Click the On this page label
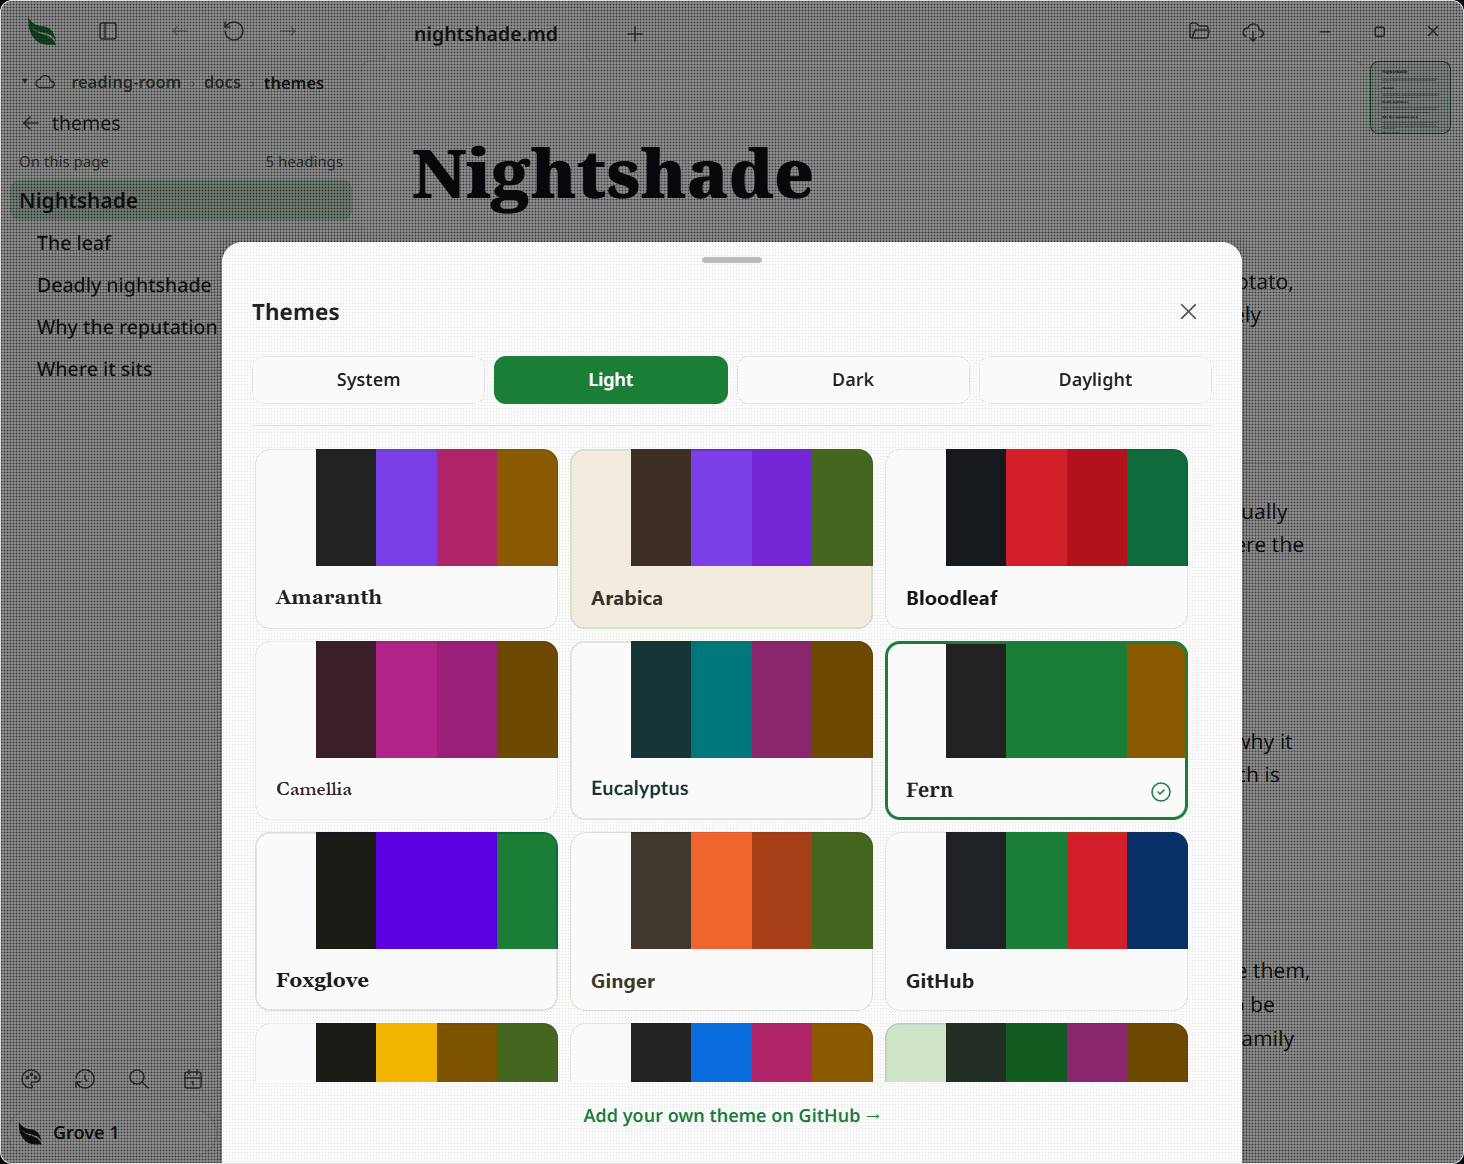This screenshot has width=1464, height=1164. point(64,162)
